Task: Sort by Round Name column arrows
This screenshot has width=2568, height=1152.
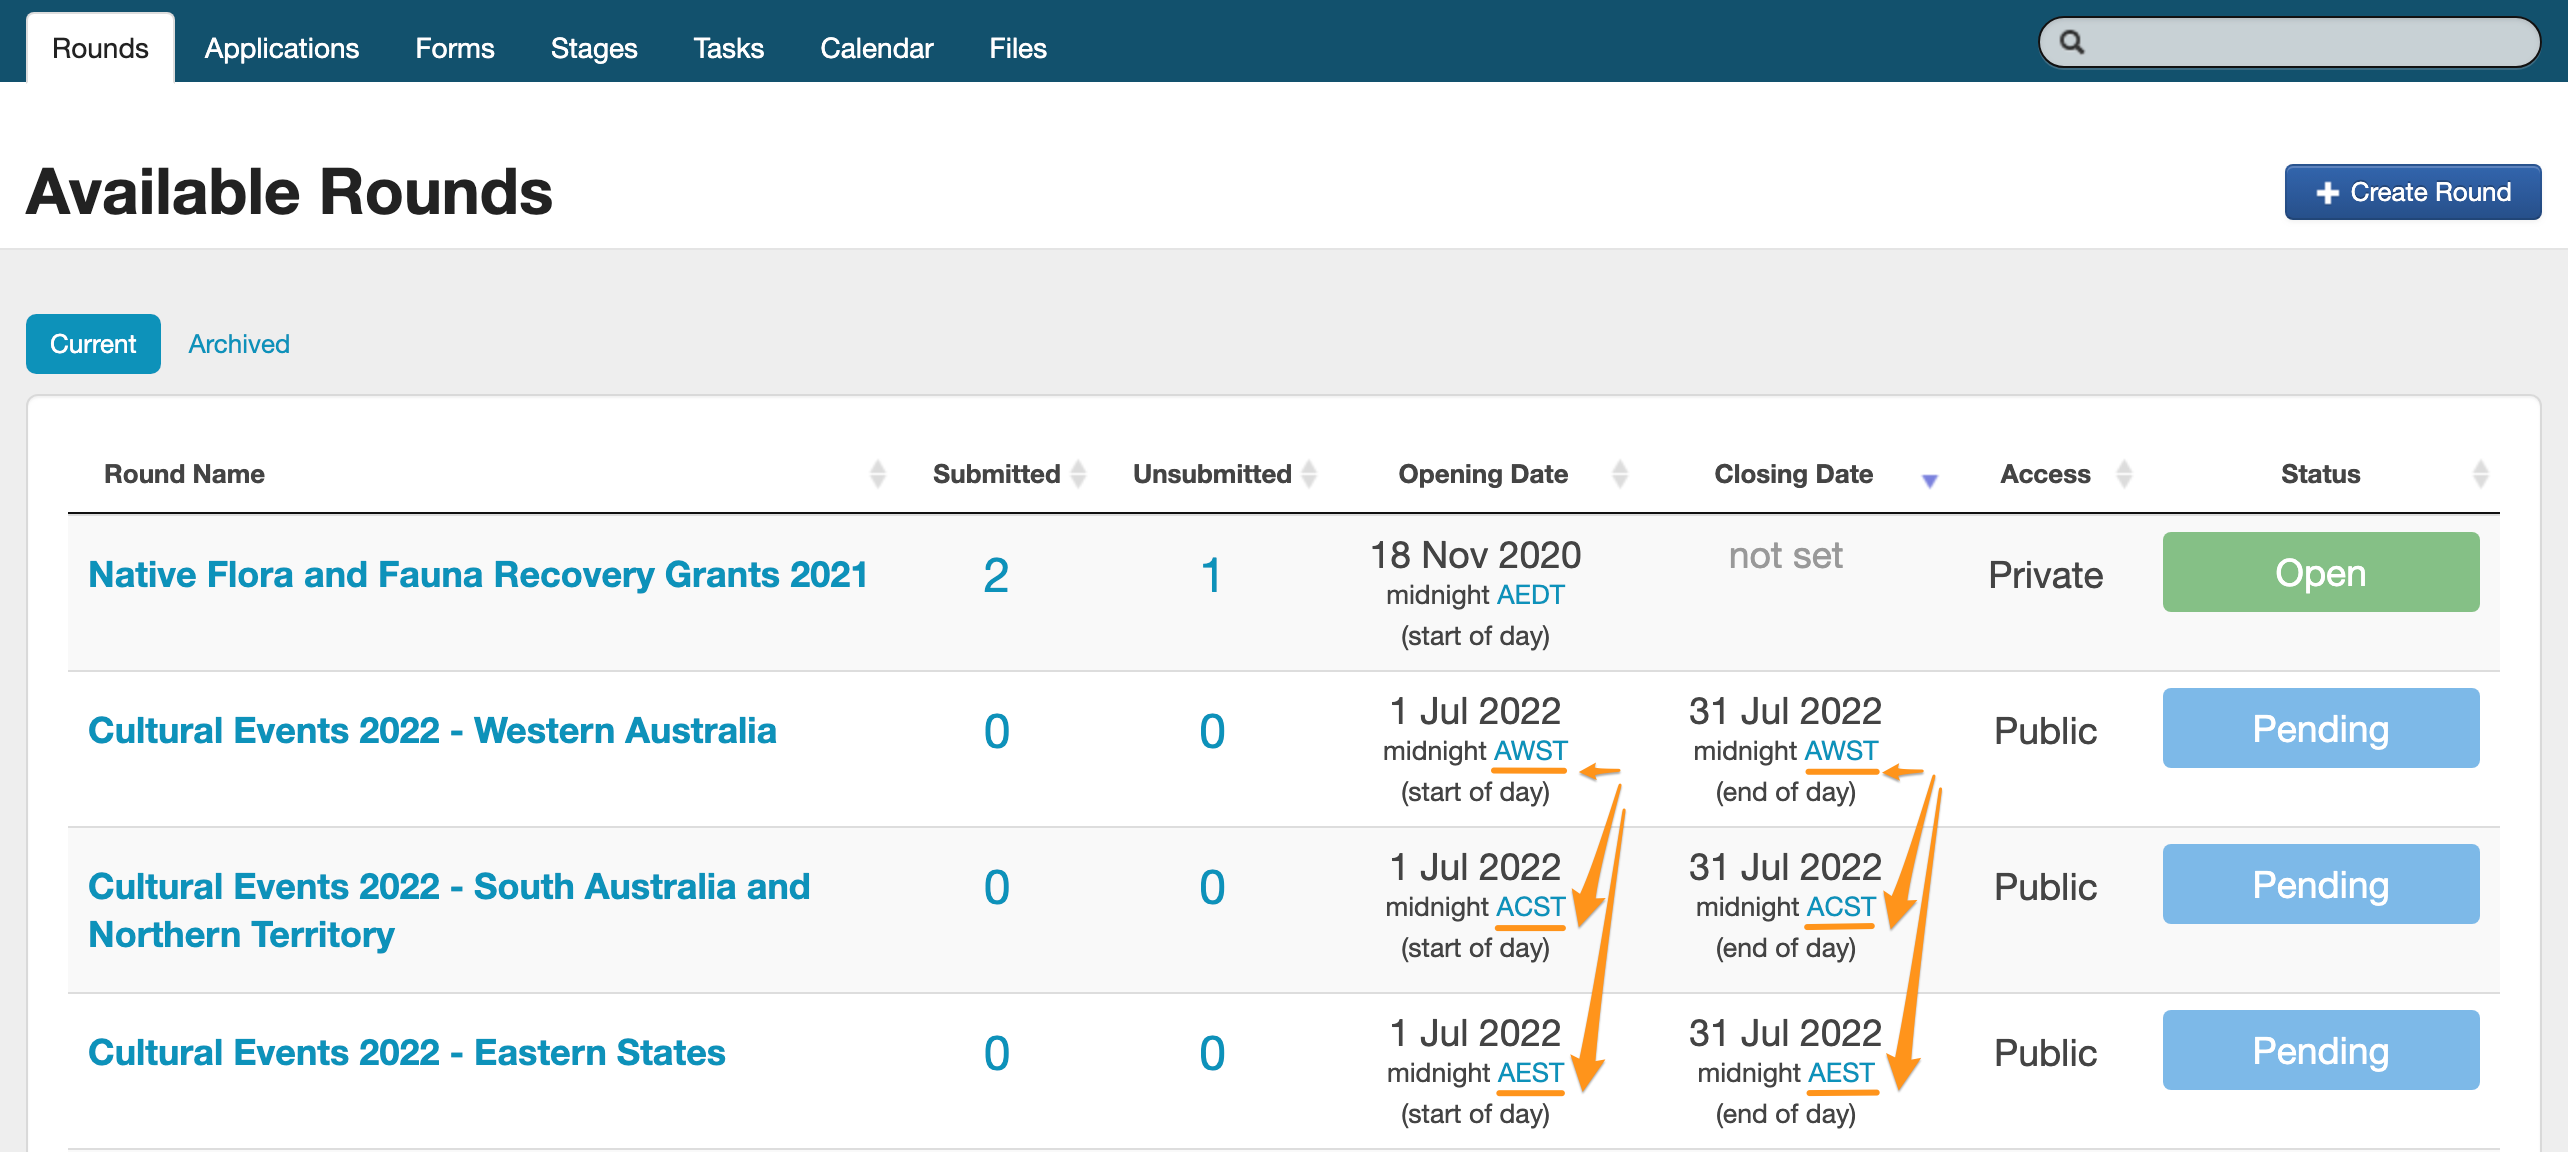Action: (x=877, y=474)
